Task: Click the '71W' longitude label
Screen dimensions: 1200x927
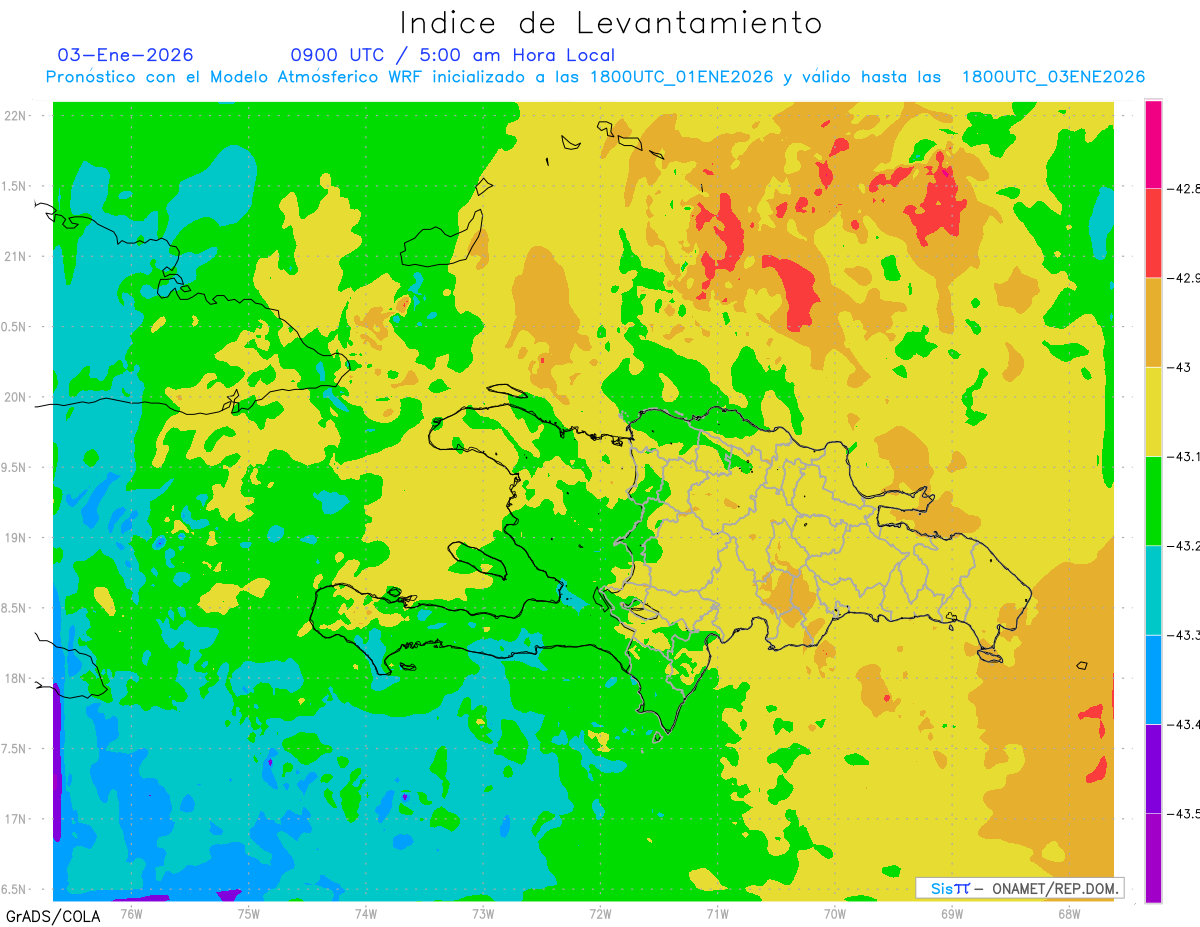Action: (717, 912)
